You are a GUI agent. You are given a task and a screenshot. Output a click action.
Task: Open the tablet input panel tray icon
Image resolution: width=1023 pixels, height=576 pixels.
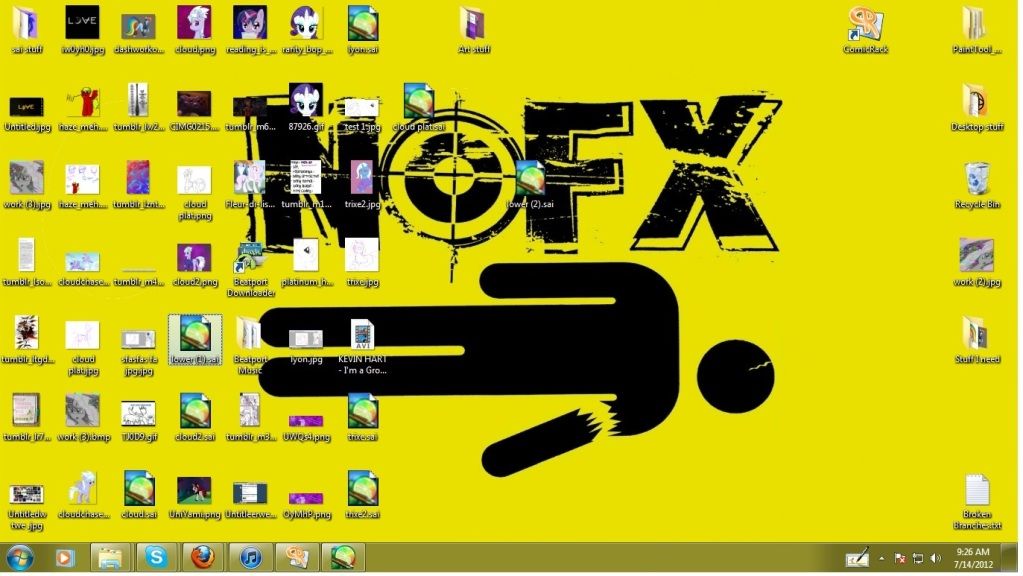(857, 558)
